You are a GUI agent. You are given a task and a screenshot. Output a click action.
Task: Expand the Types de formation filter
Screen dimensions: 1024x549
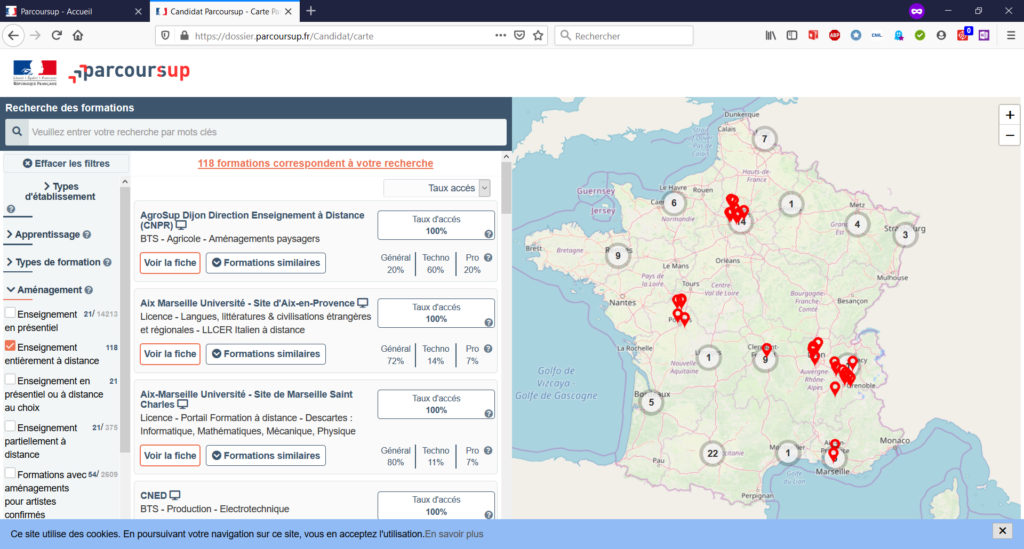(x=53, y=262)
